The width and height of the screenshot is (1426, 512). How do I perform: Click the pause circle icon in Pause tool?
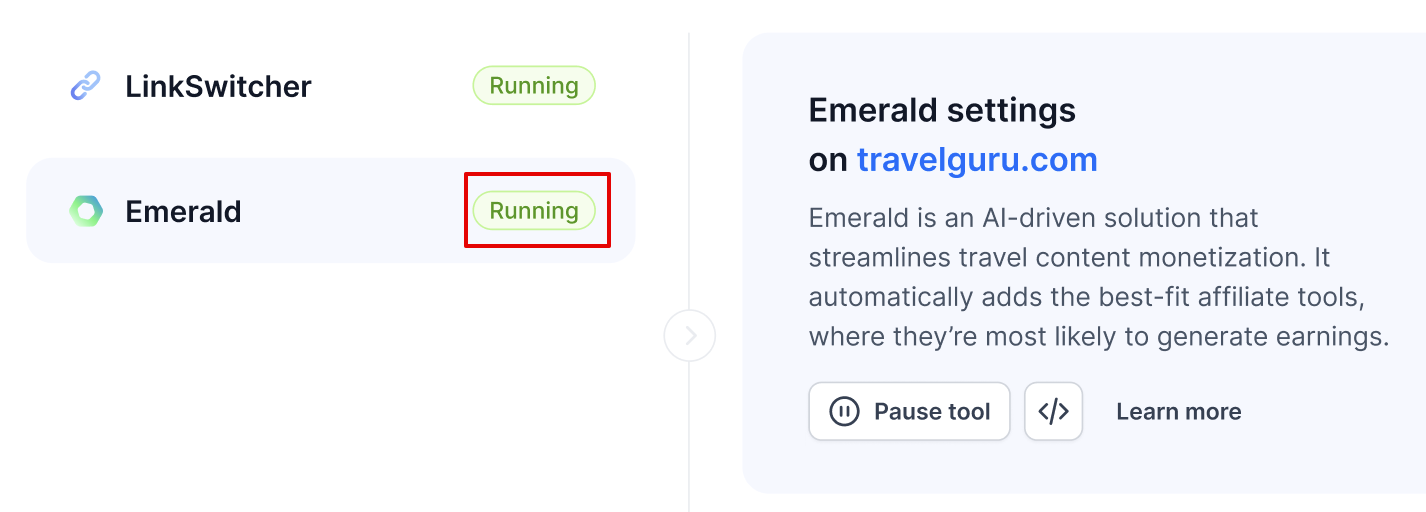click(845, 411)
